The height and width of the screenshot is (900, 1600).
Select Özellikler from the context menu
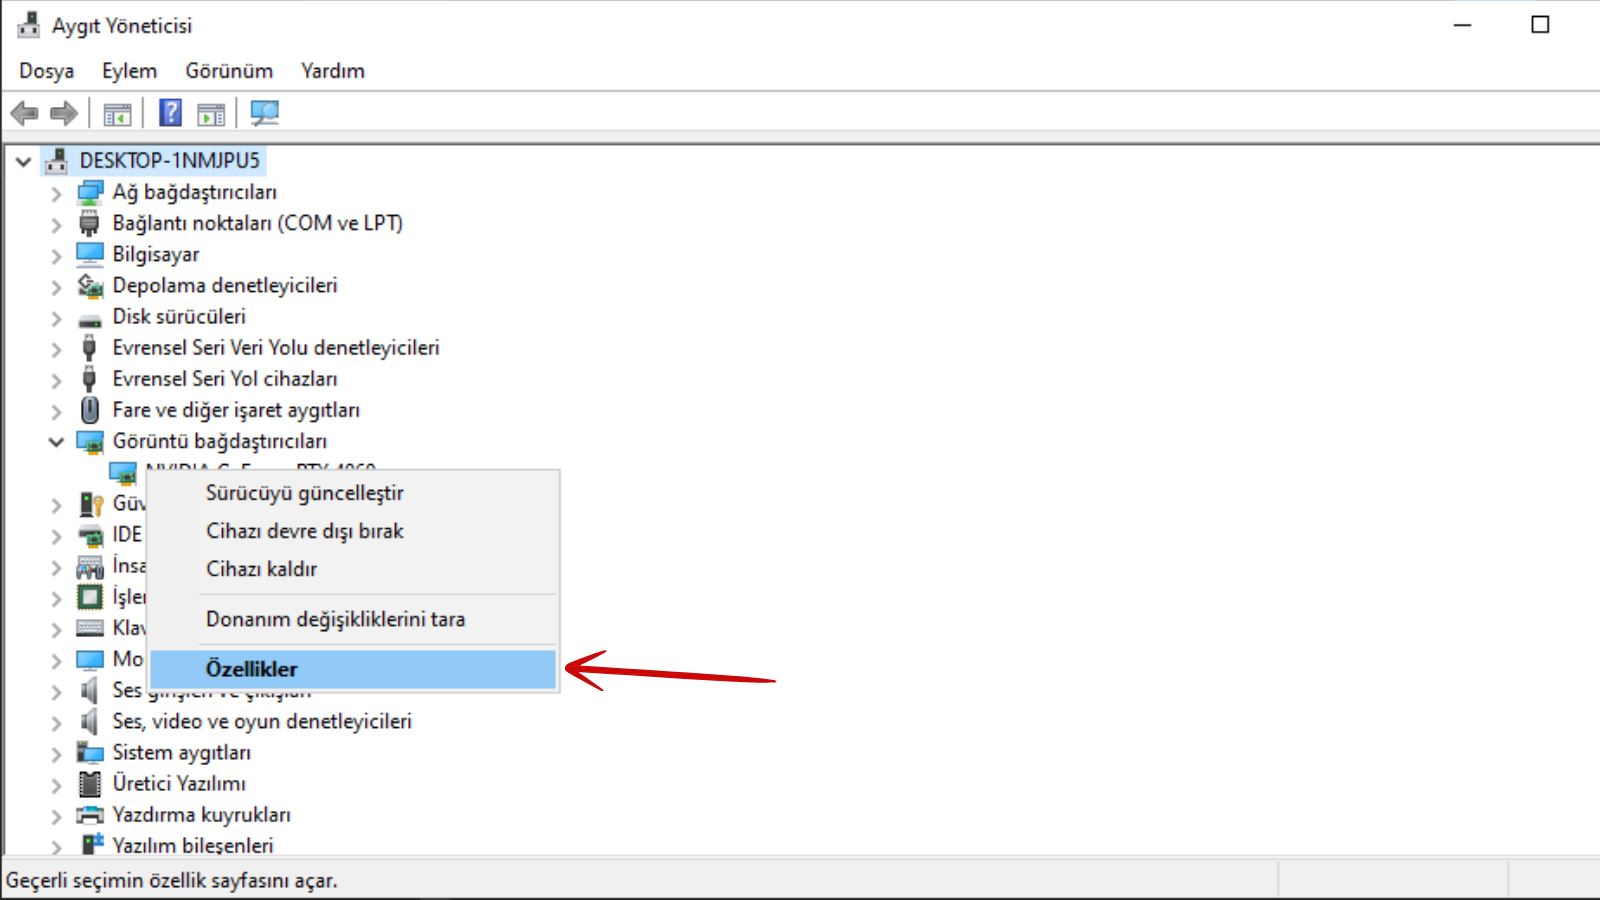point(252,669)
